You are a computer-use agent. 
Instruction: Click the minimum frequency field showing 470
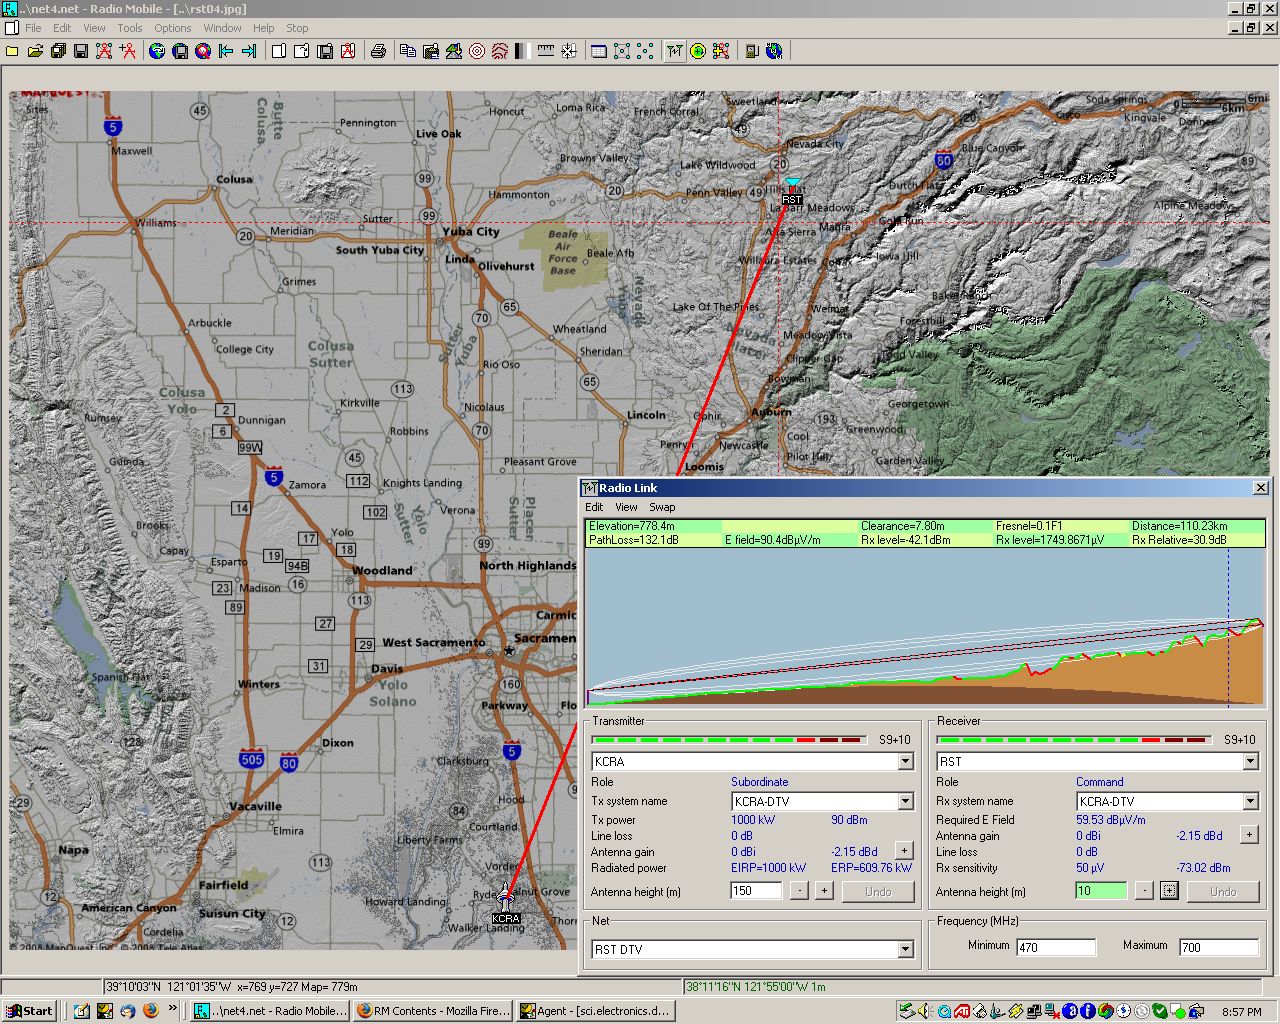pyautogui.click(x=1055, y=947)
